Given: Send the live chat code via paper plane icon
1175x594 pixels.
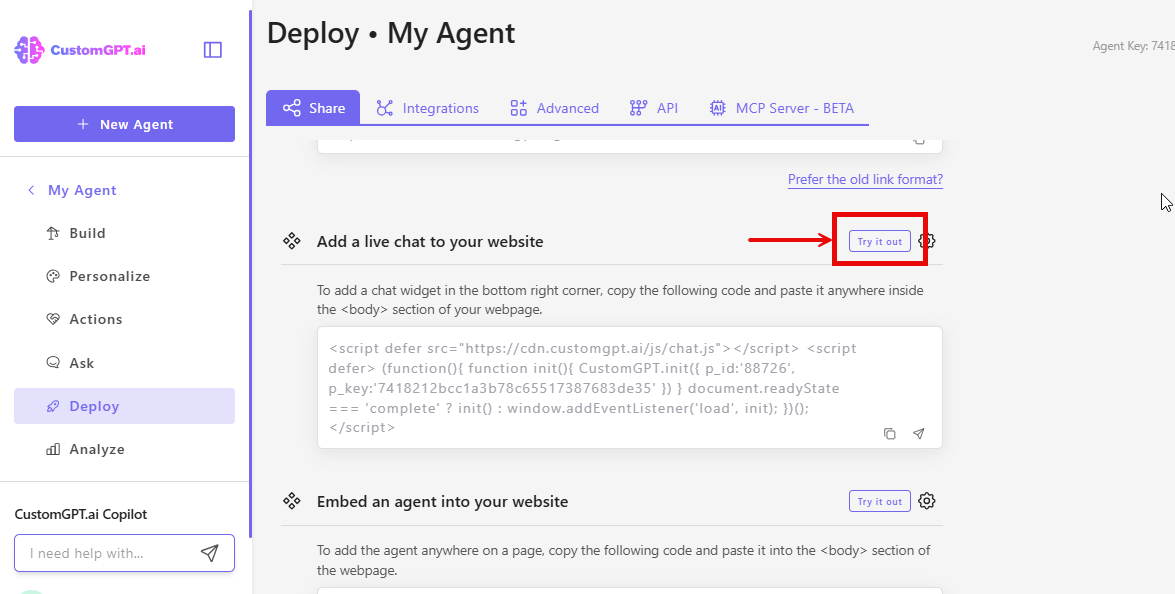Looking at the screenshot, I should tap(919, 434).
